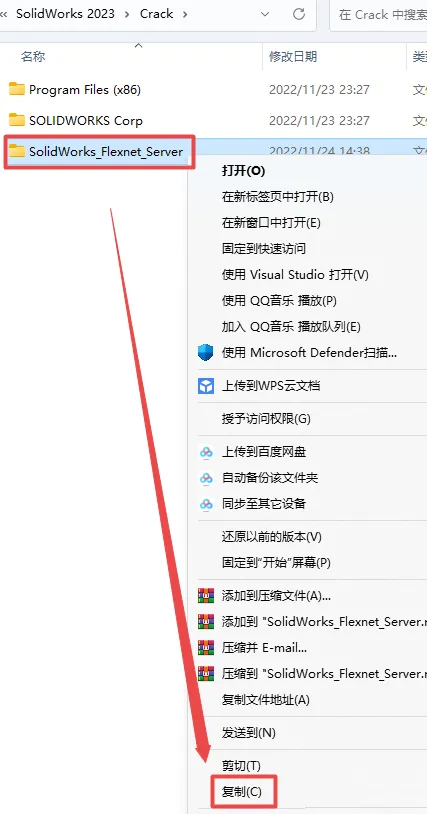The height and width of the screenshot is (814, 427).
Task: Click the WinRAR icon beside 添加到压缩文件(A)...
Action: coord(206,595)
